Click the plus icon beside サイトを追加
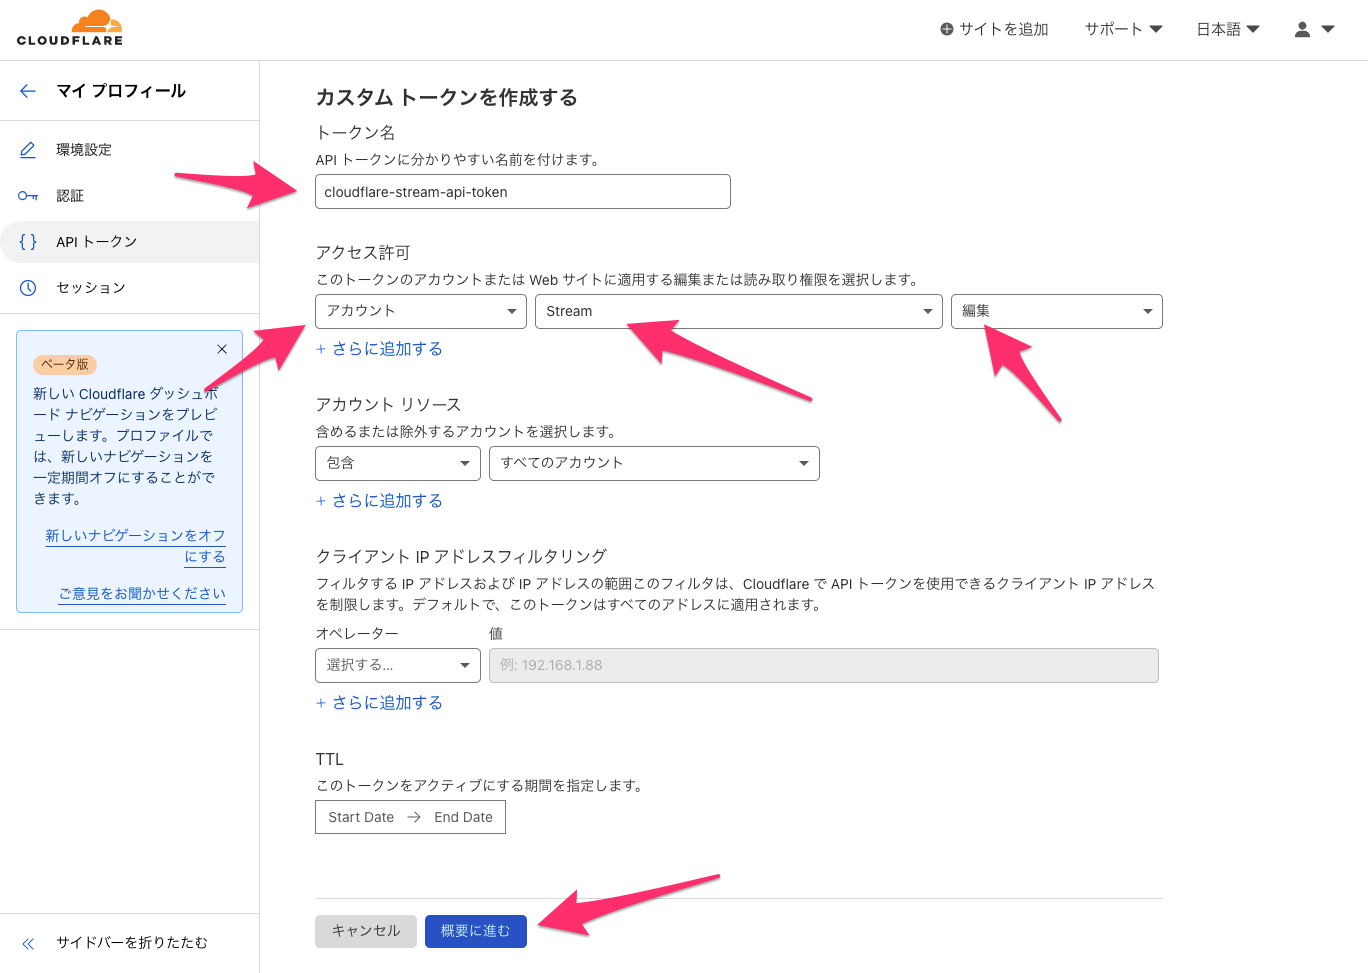Screen dimensions: 1368x973 tap(945, 29)
